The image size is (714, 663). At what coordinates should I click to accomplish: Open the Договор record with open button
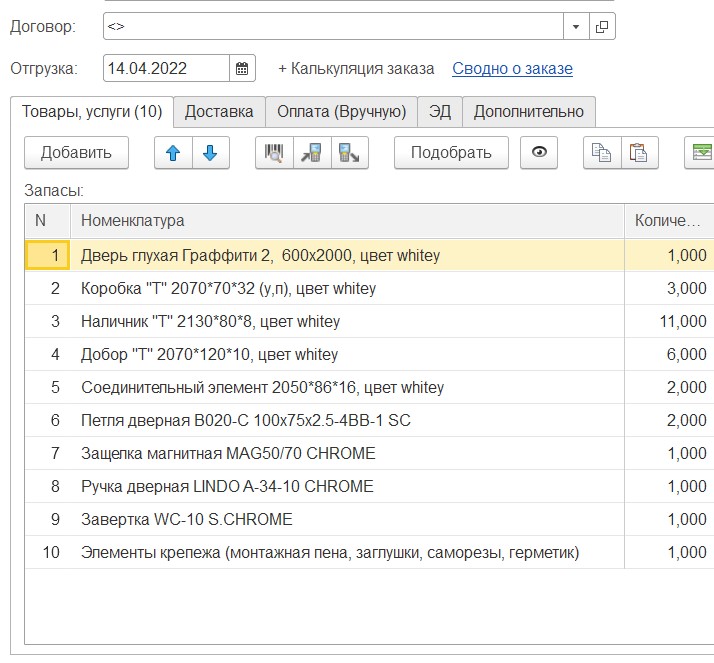[x=602, y=27]
